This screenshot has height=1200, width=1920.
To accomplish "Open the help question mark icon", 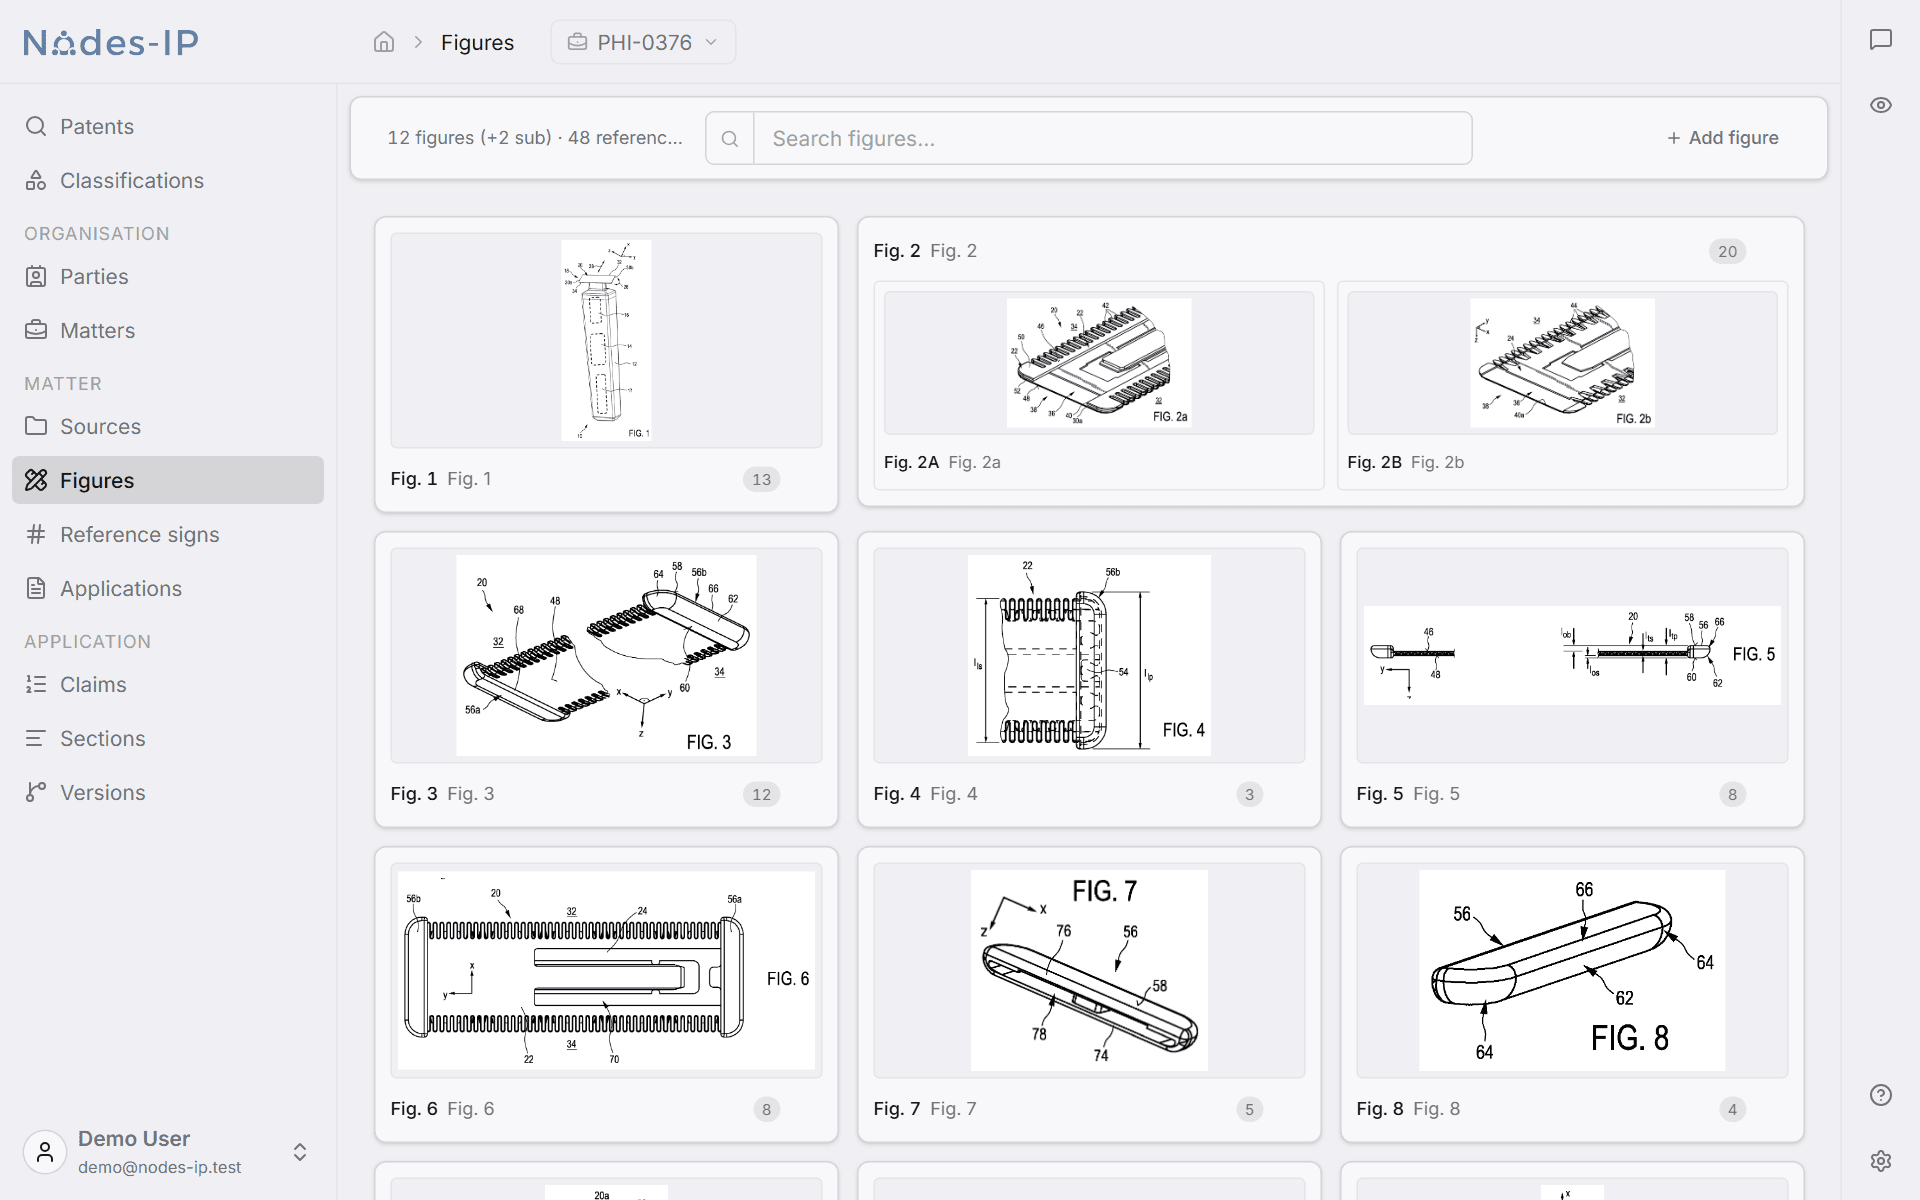I will 1881,1095.
